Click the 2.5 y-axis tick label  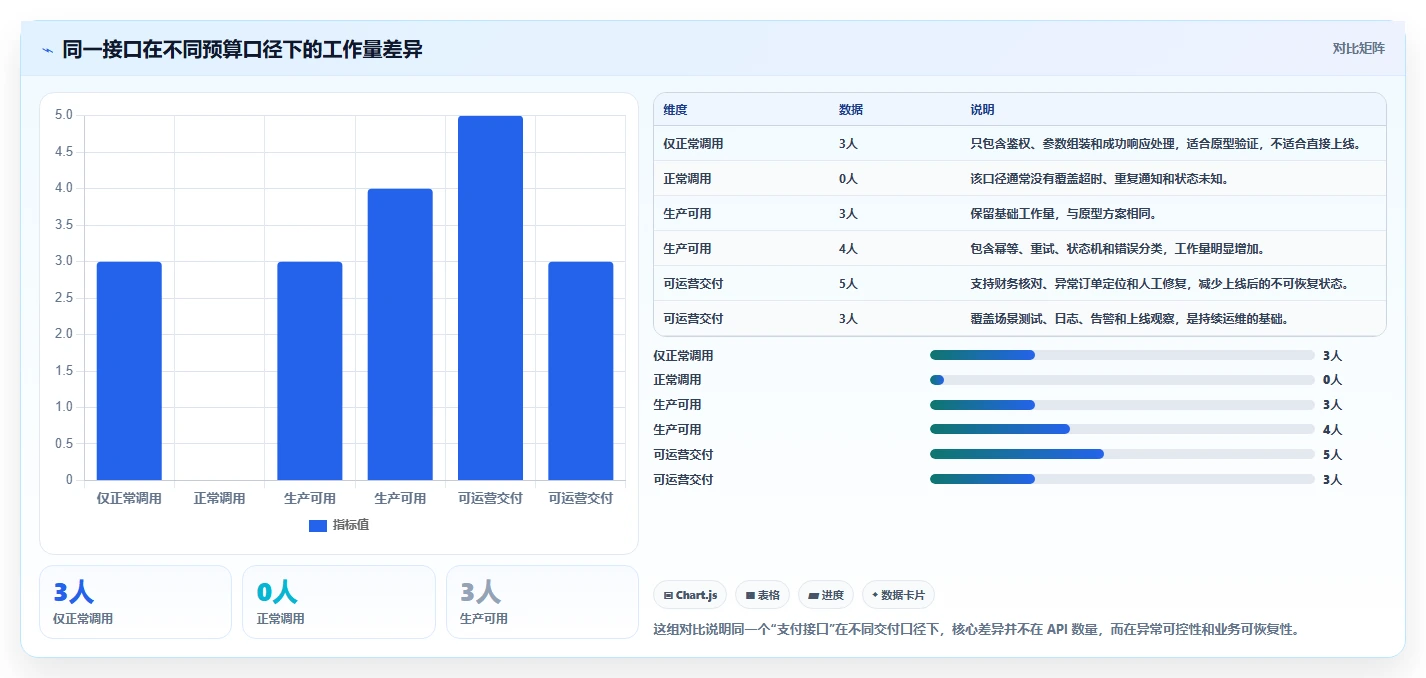pos(63,298)
